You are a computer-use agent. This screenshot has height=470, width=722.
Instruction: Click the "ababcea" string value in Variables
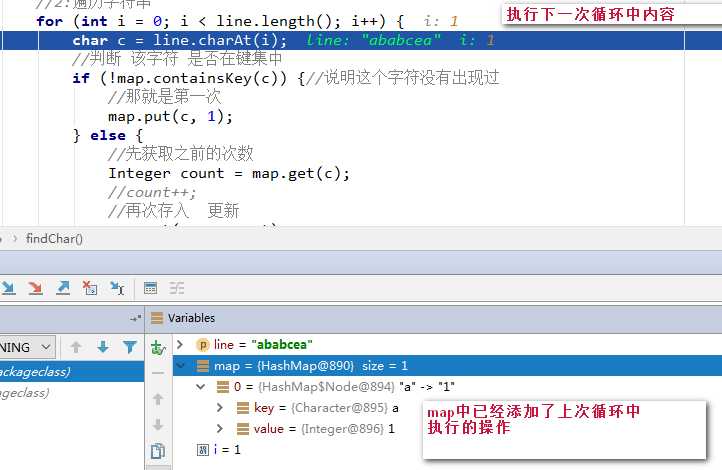click(282, 345)
